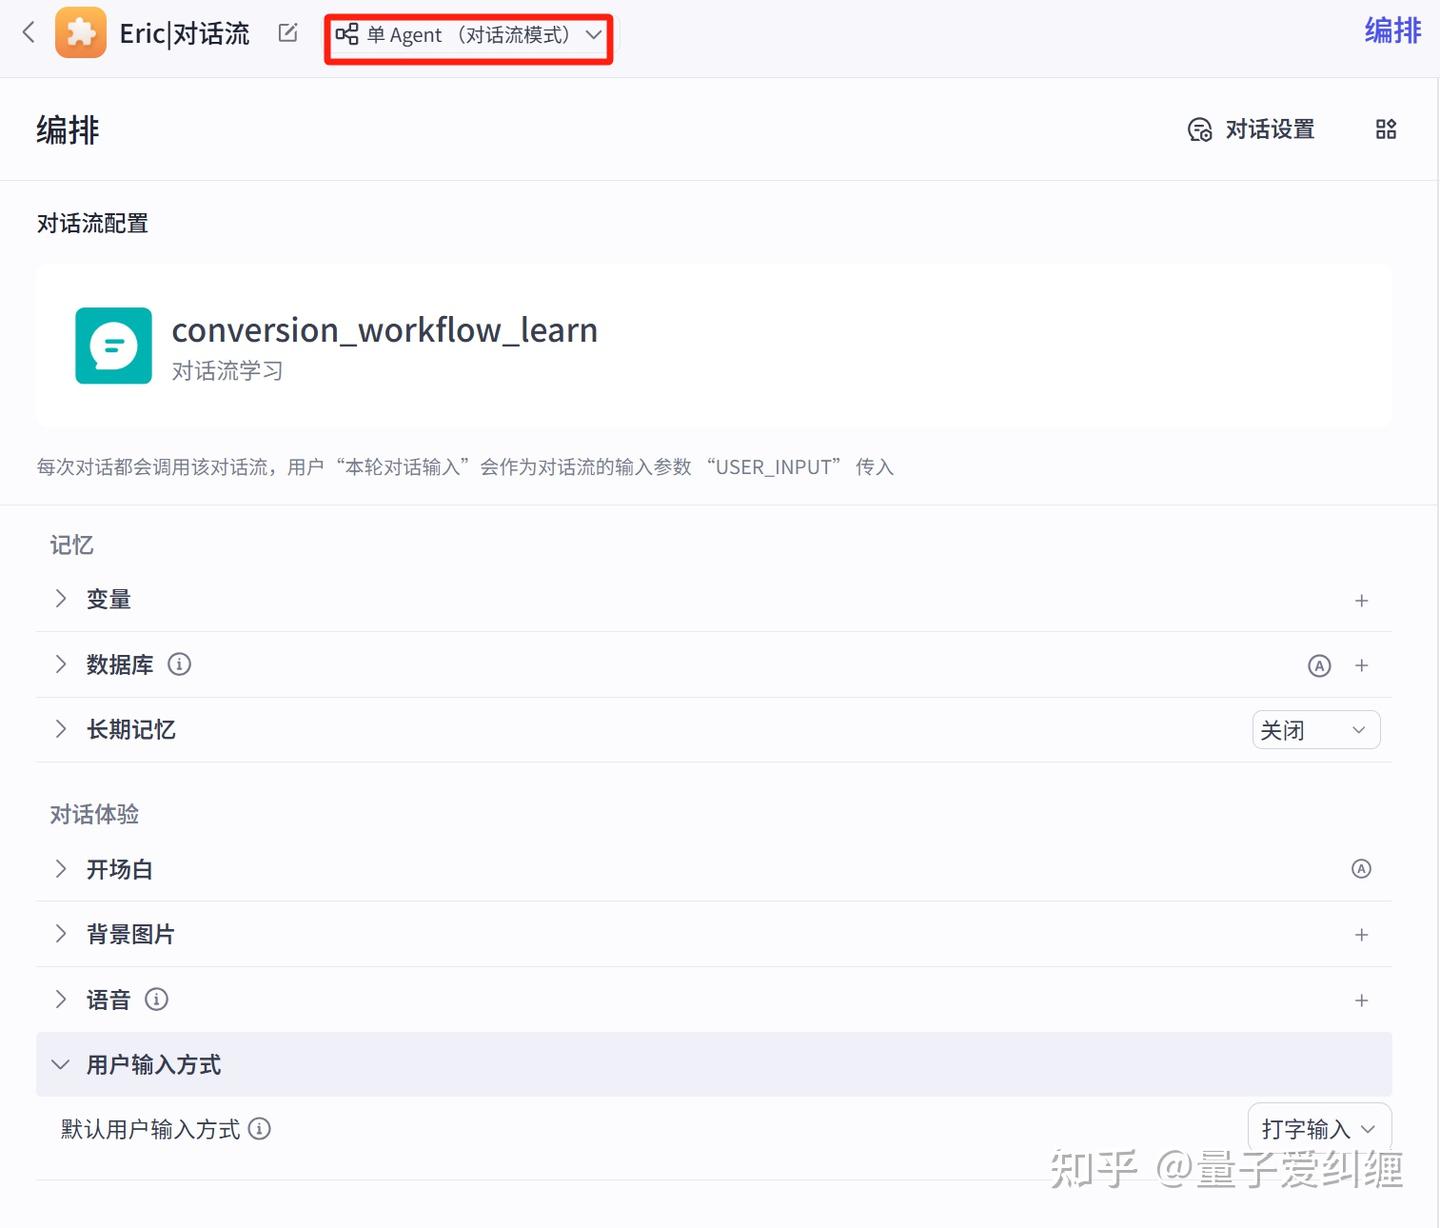Add a variable with 变量 plus icon

1361,600
